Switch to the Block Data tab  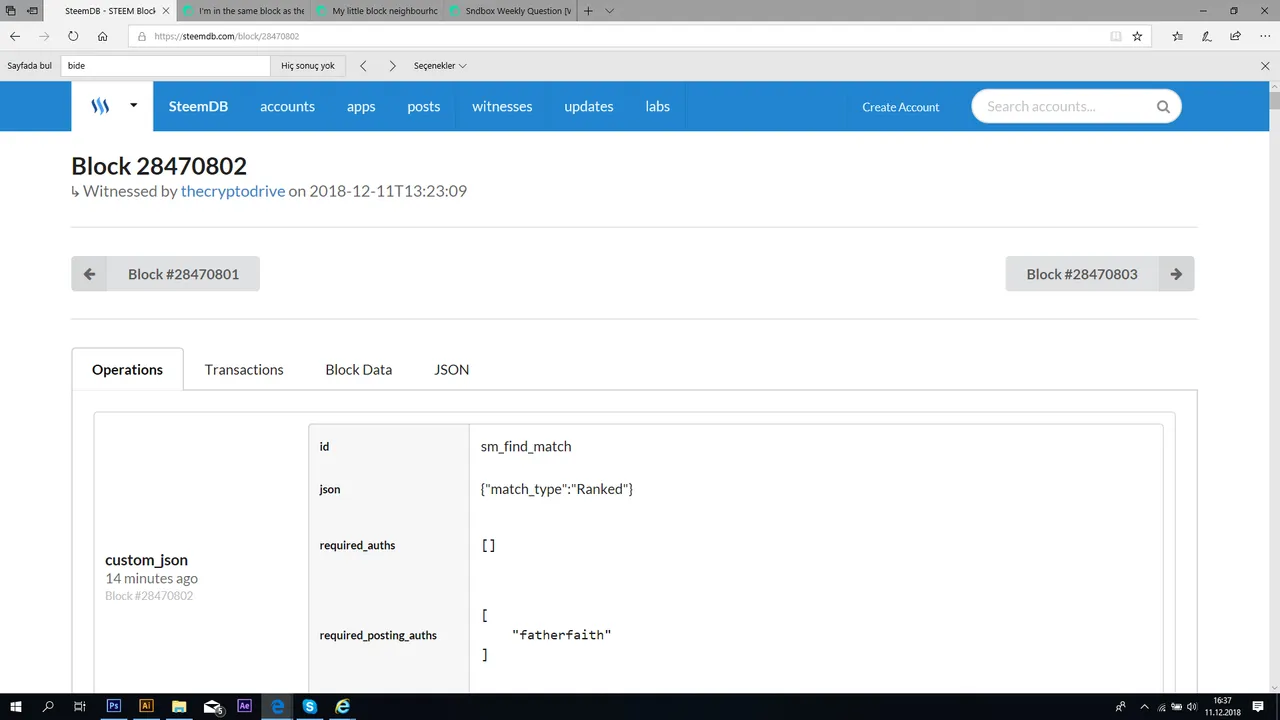[x=358, y=369]
